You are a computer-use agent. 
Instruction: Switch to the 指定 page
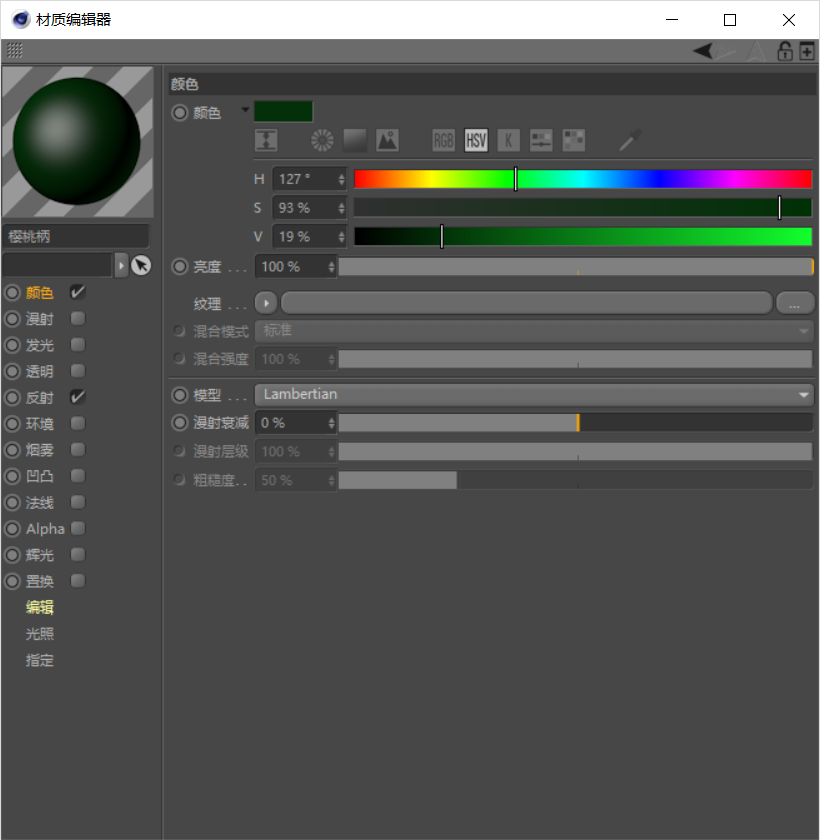tap(40, 661)
